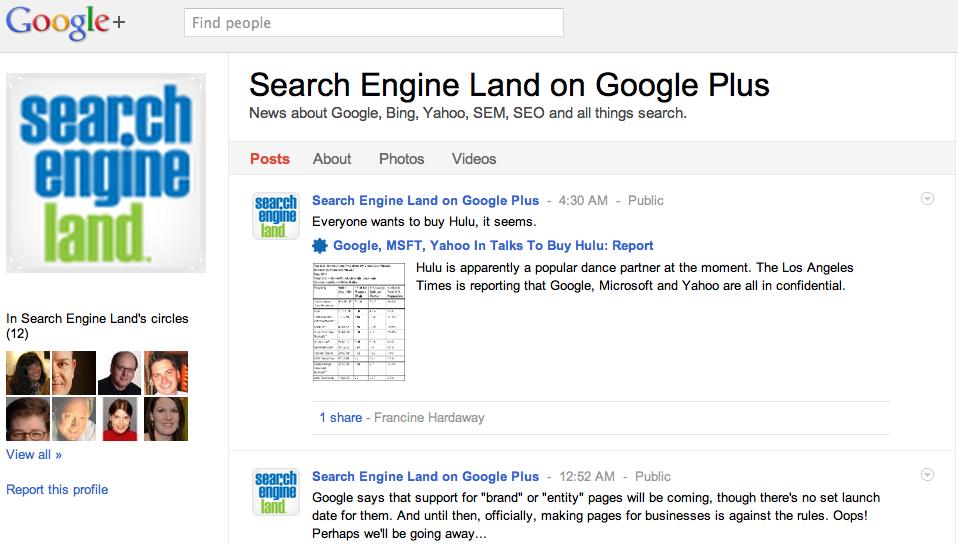This screenshot has height=544, width=958.
Task: Open the Google, MSFT, Yahoo Hulu report link
Action: pyautogui.click(x=493, y=246)
